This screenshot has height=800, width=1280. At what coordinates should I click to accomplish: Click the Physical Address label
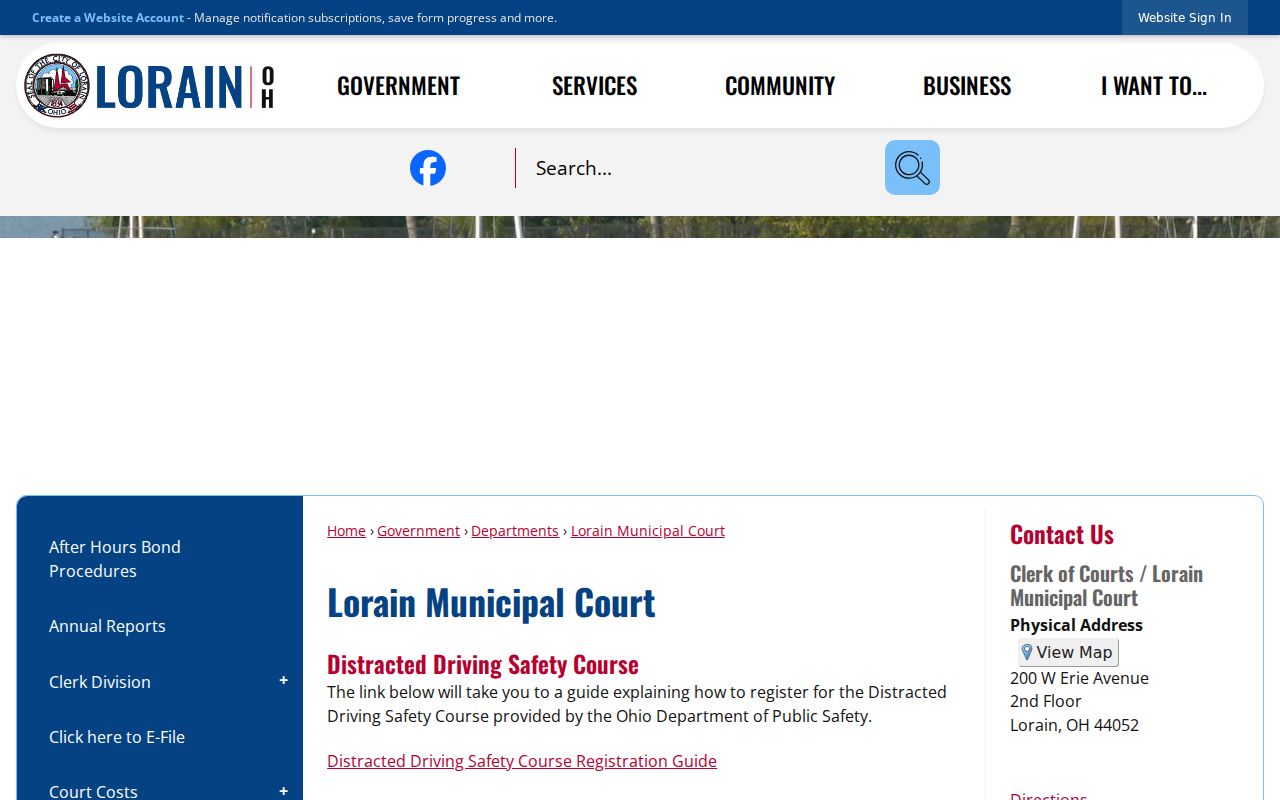(1076, 625)
